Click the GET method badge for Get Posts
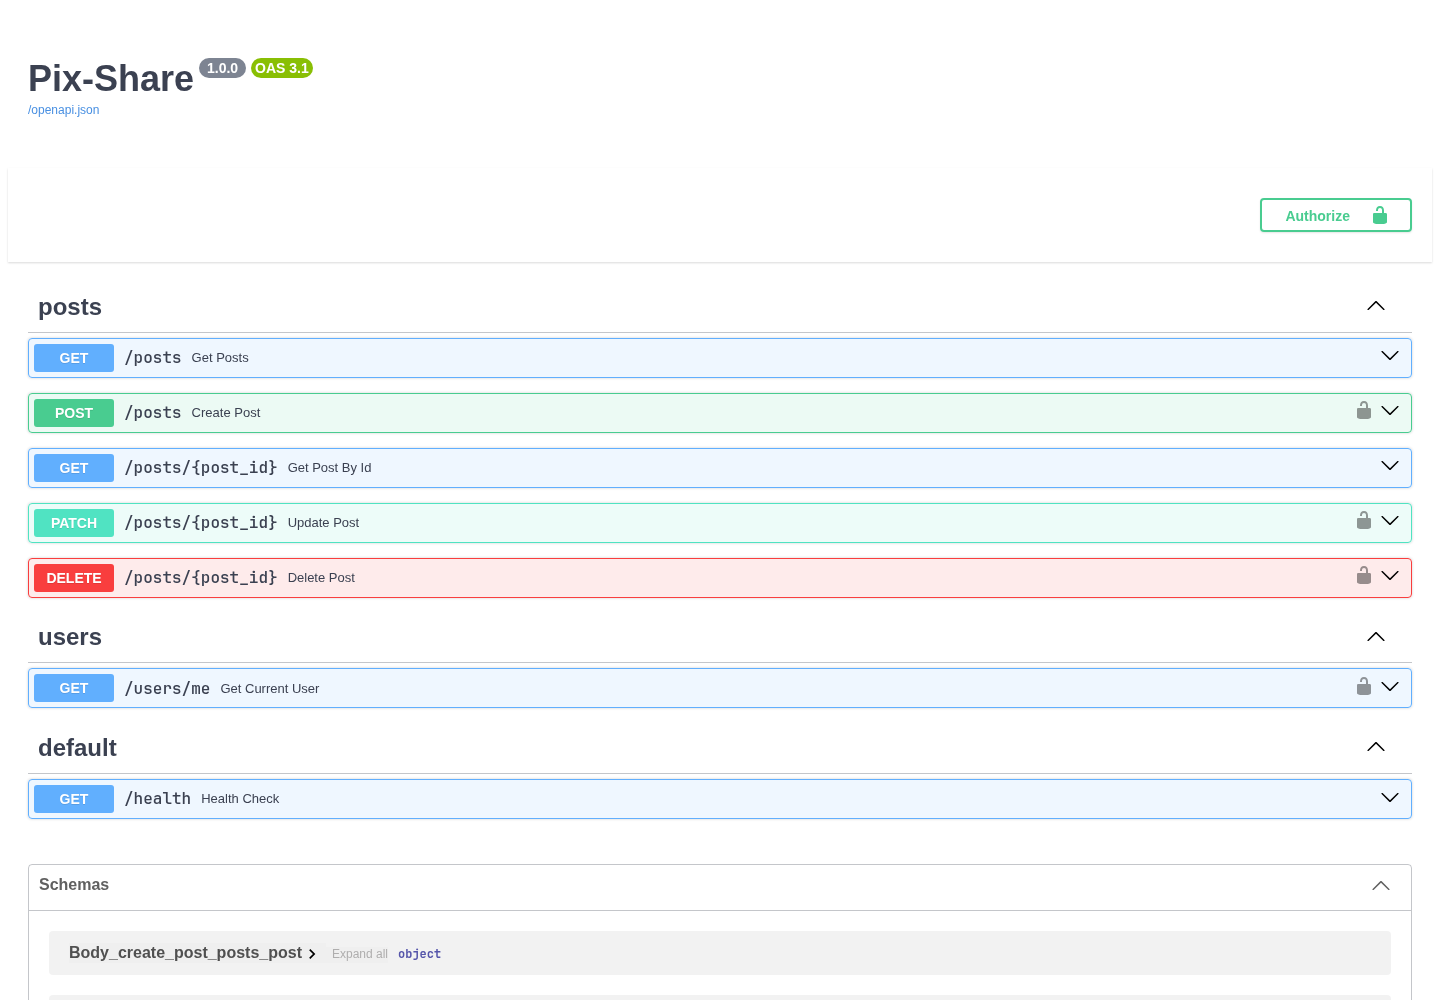 click(74, 358)
